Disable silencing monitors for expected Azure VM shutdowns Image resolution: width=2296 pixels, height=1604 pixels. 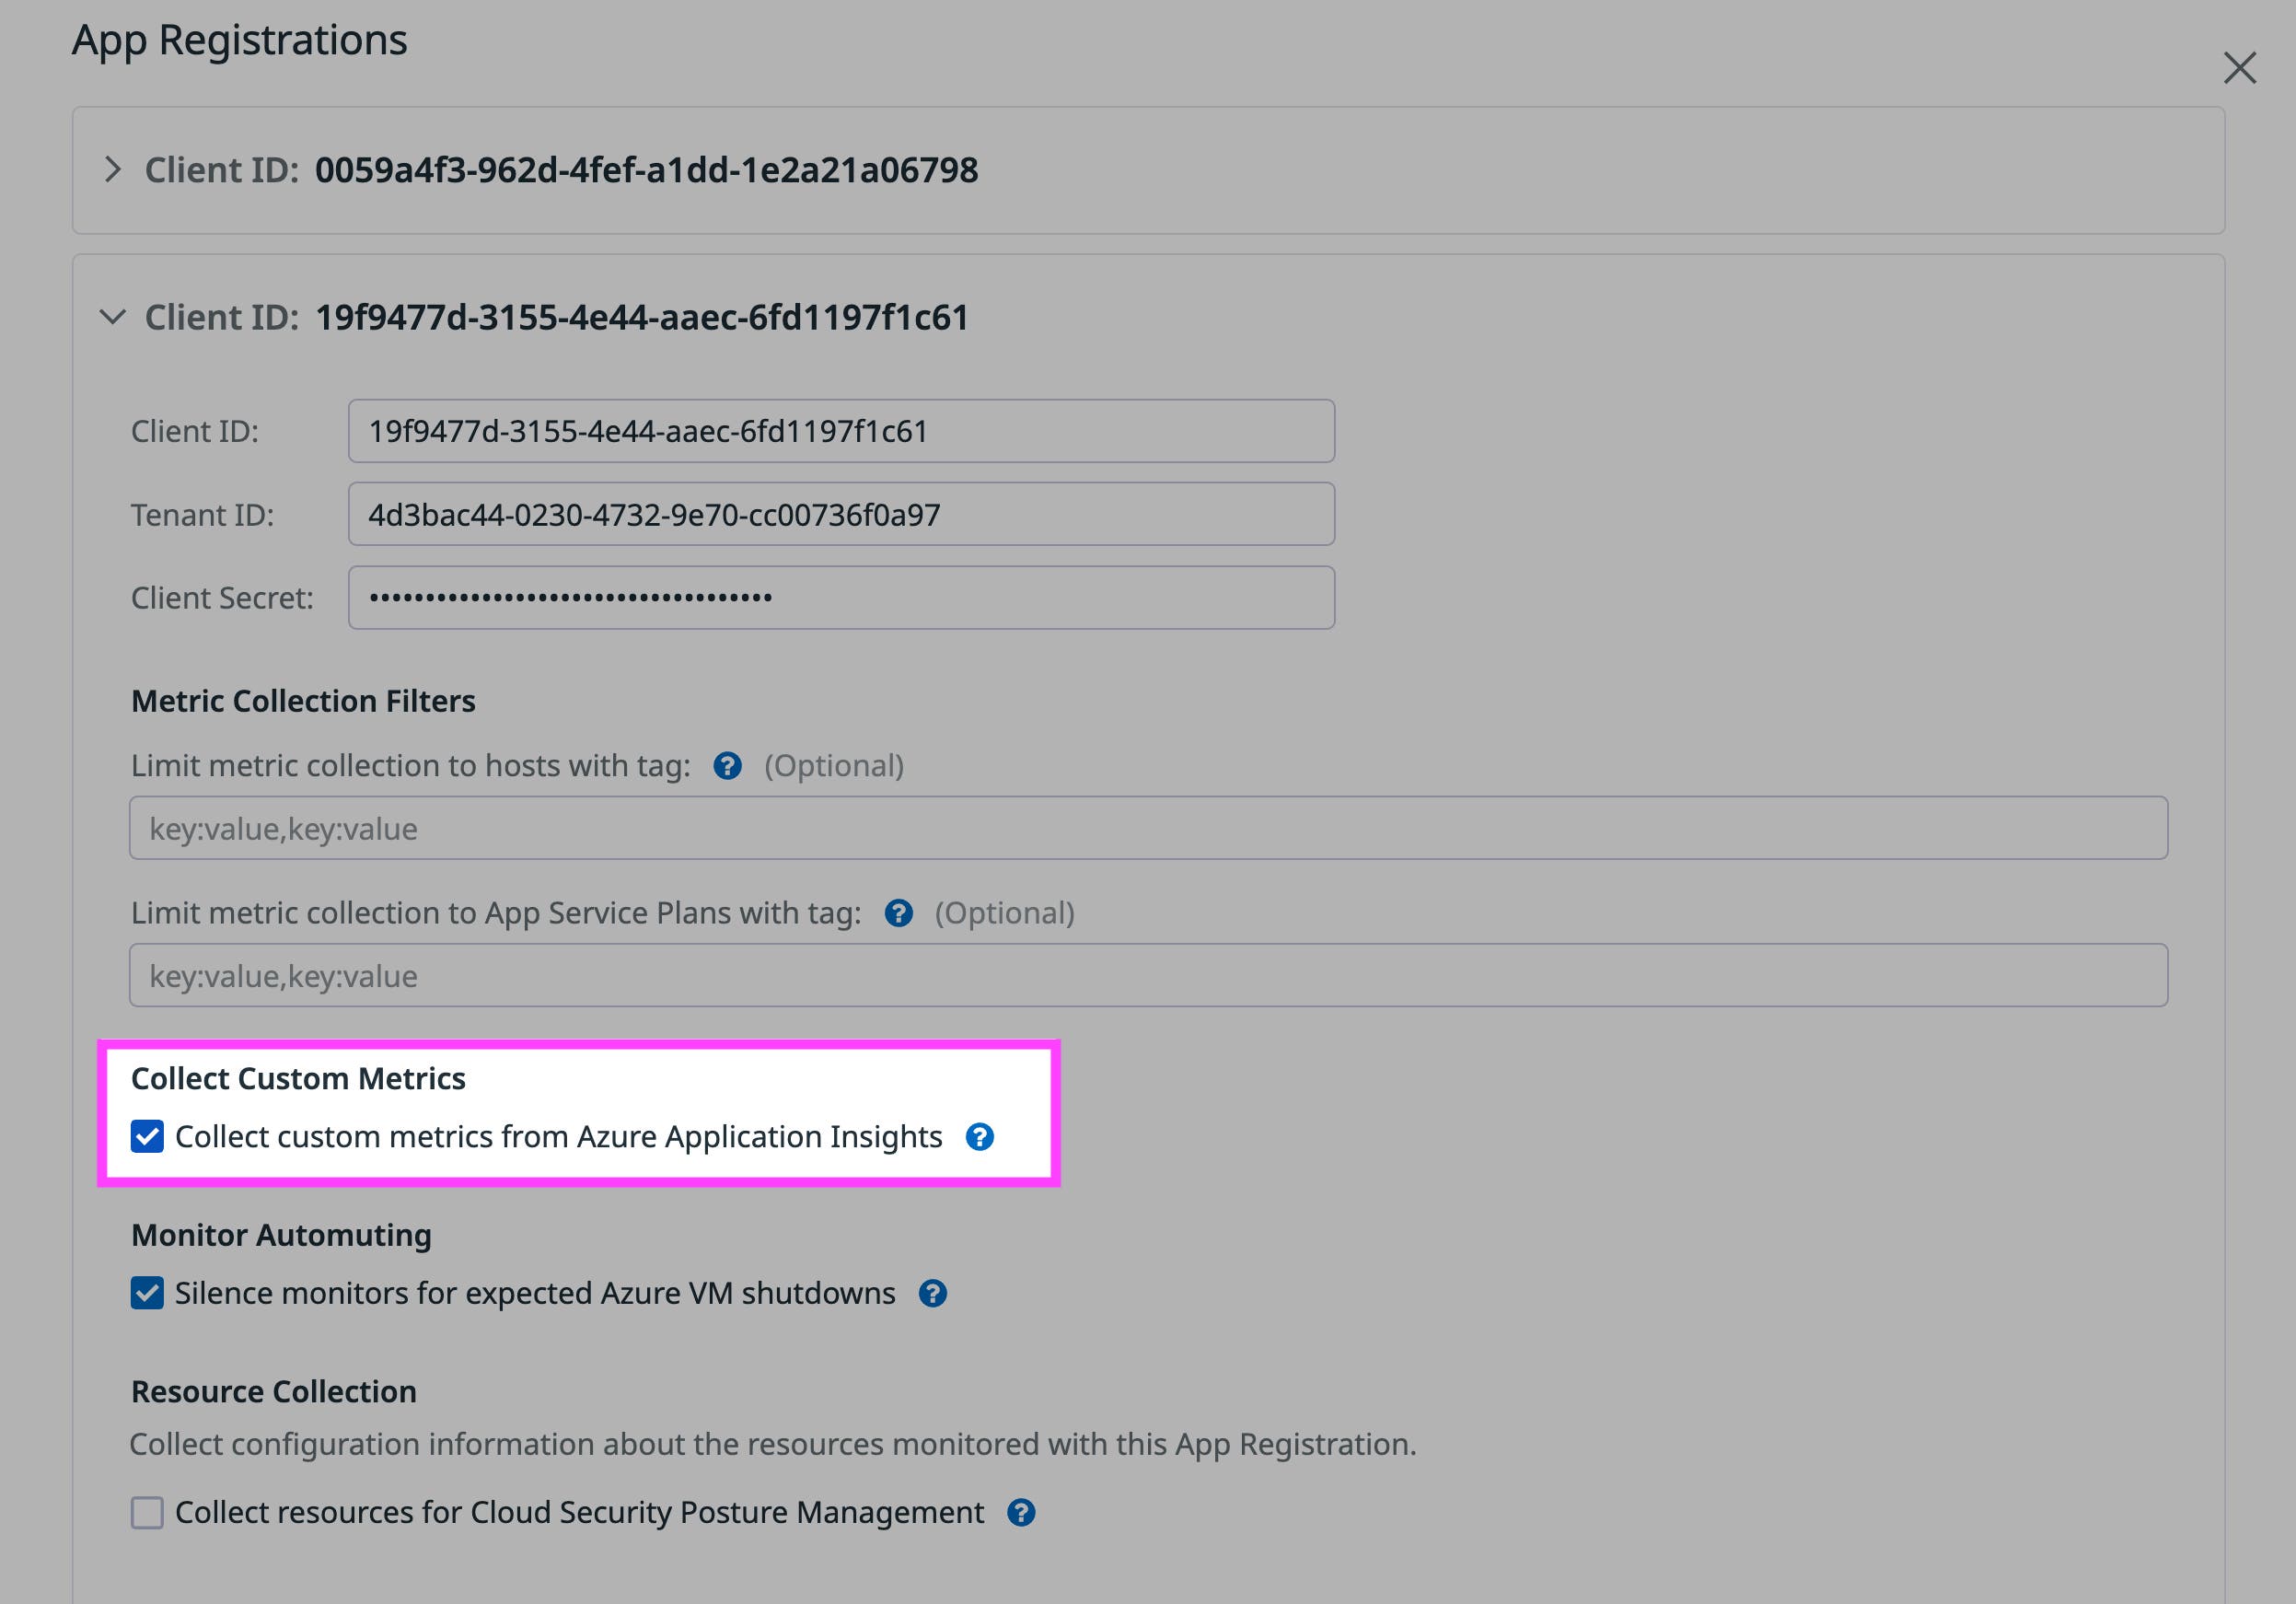[147, 1293]
